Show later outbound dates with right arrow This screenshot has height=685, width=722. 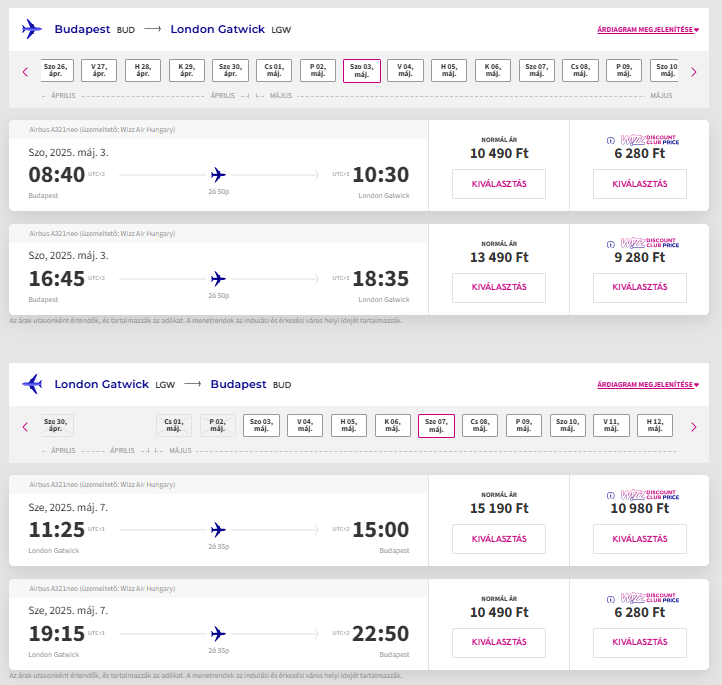click(693, 72)
